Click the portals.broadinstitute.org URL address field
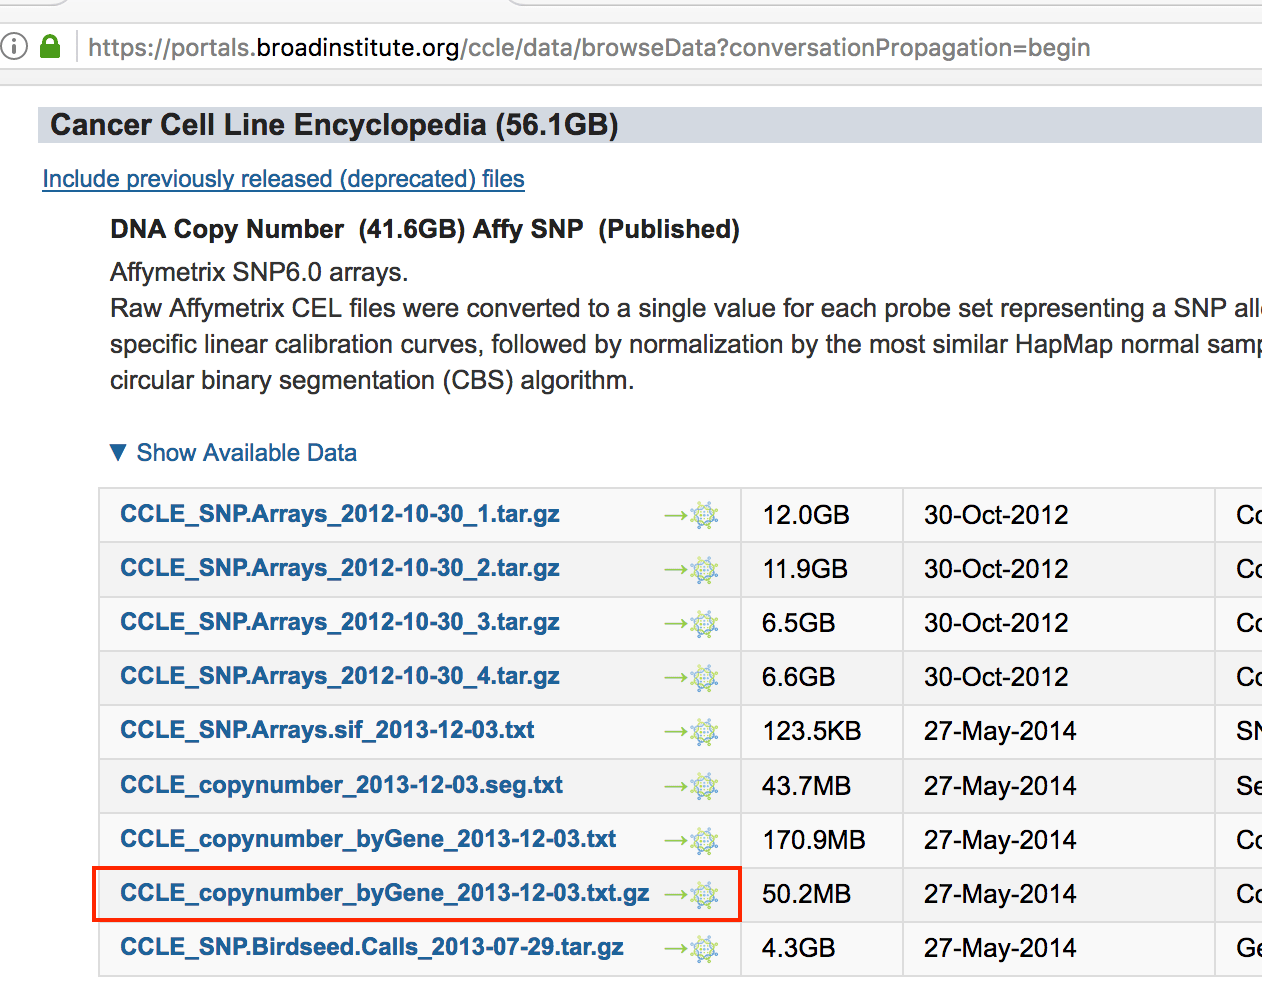 click(x=589, y=47)
